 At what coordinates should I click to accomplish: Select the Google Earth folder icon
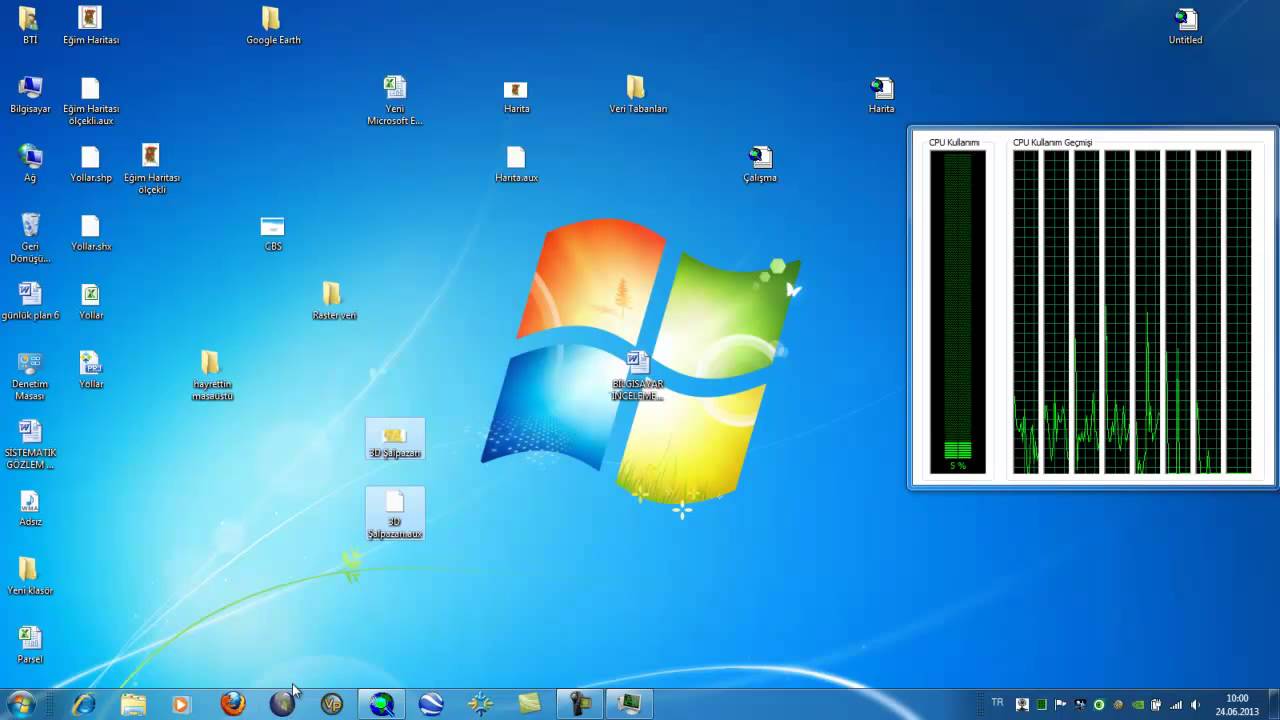[x=273, y=26]
